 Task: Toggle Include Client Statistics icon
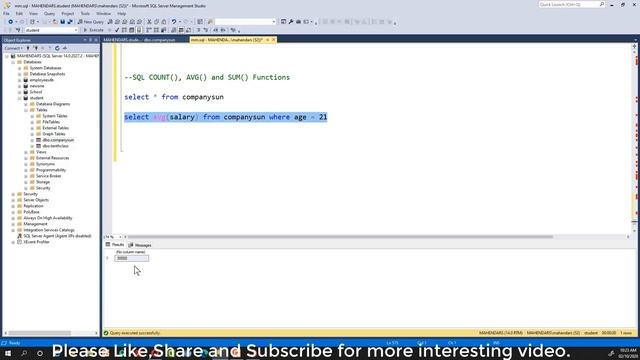point(163,30)
